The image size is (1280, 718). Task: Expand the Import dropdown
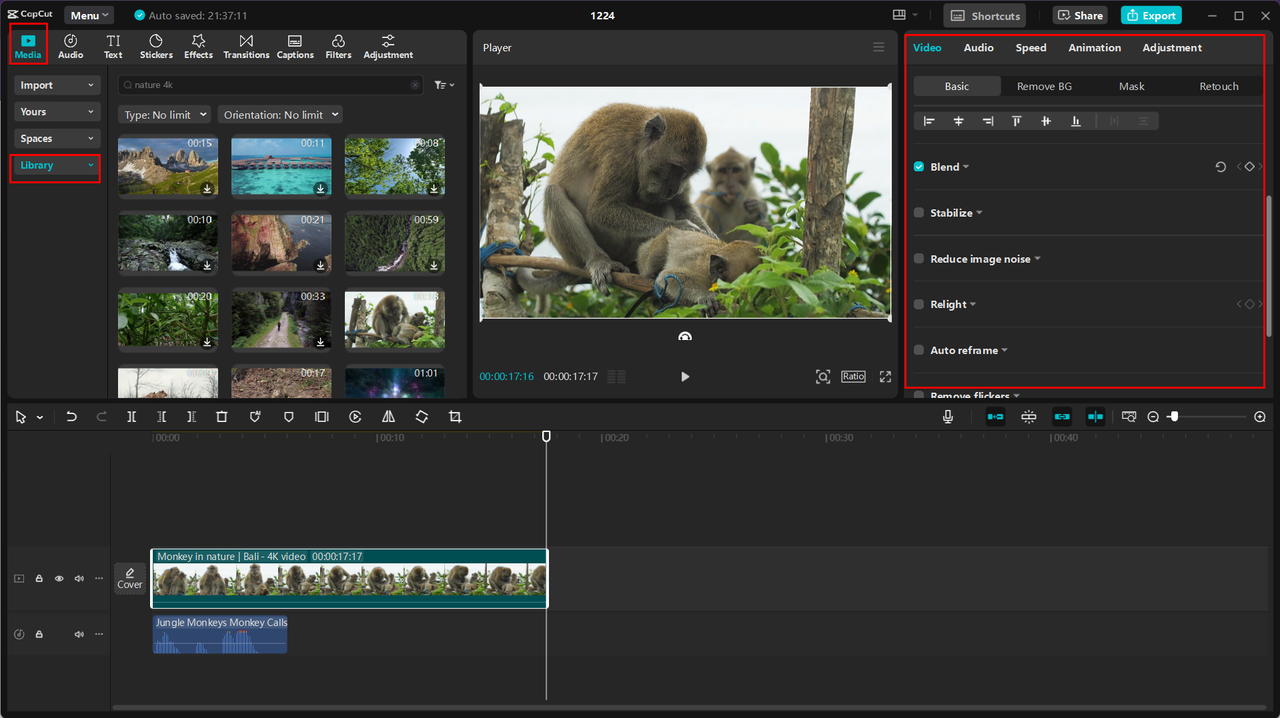coord(58,85)
